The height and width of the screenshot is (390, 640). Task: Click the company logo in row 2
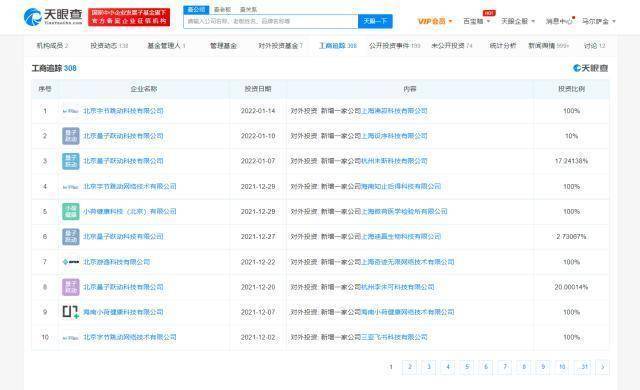point(71,136)
